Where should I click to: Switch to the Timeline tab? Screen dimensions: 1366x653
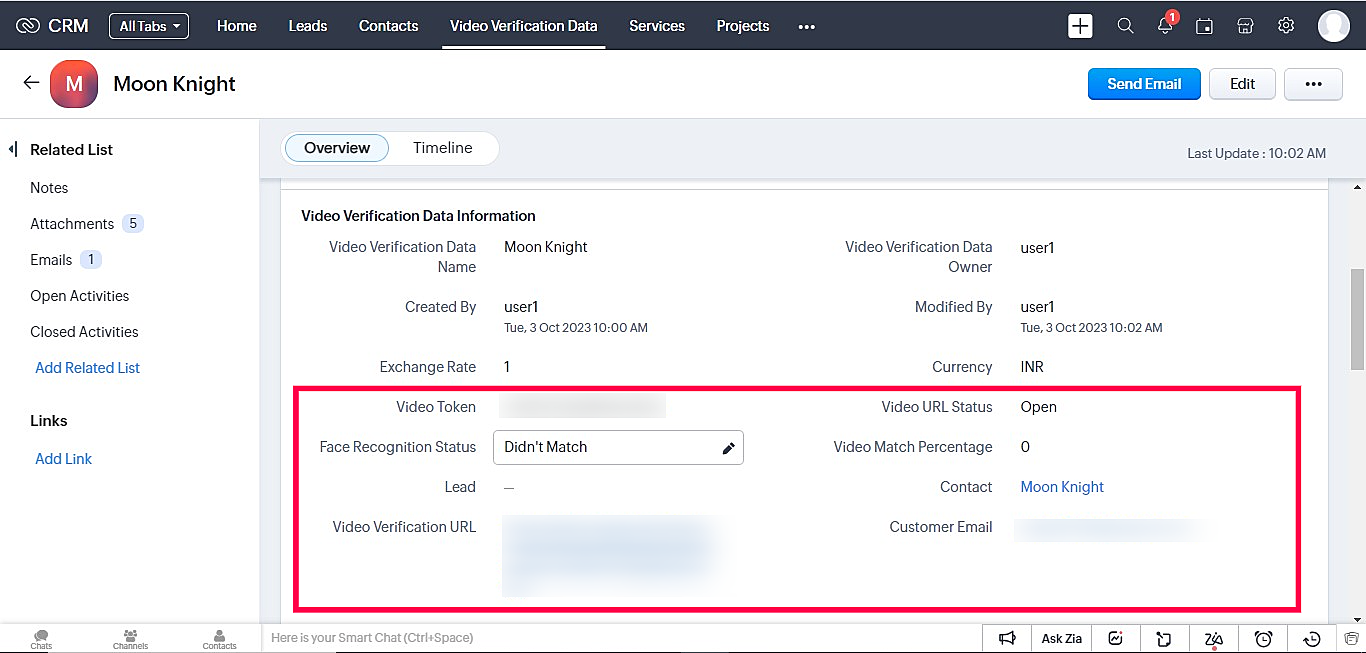tap(442, 148)
